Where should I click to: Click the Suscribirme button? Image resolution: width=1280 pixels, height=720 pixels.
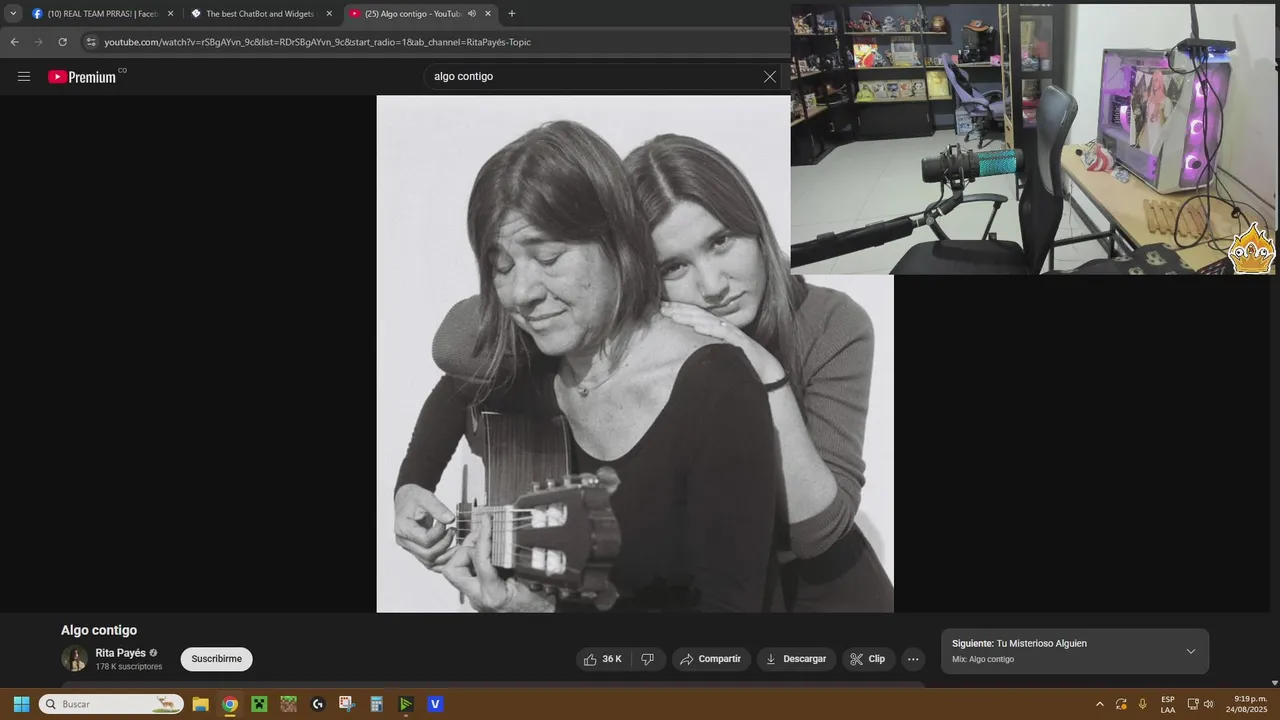point(216,659)
